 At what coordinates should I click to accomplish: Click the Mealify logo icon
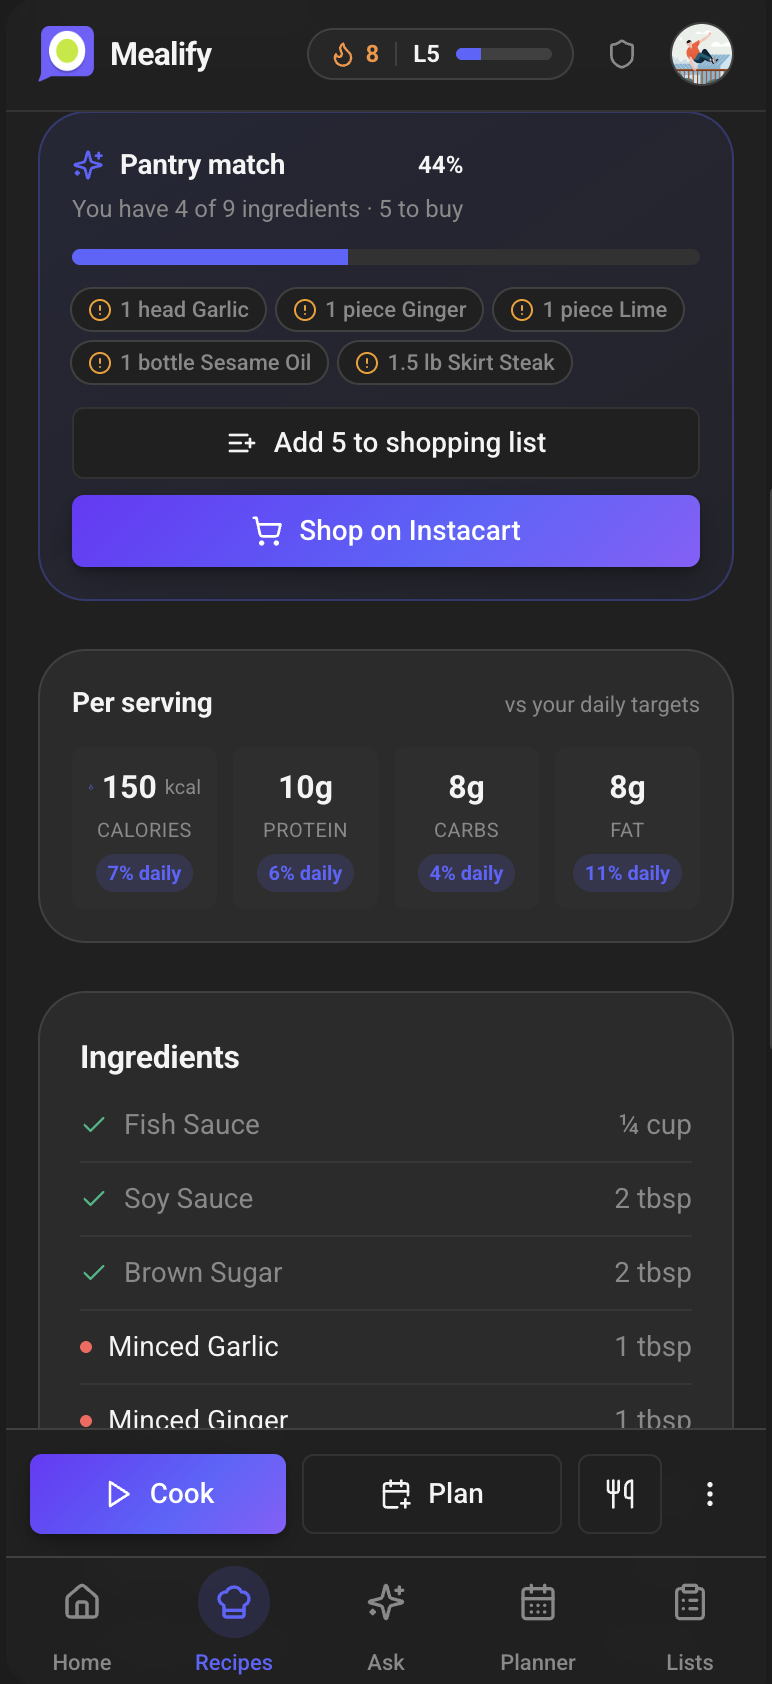pos(67,53)
